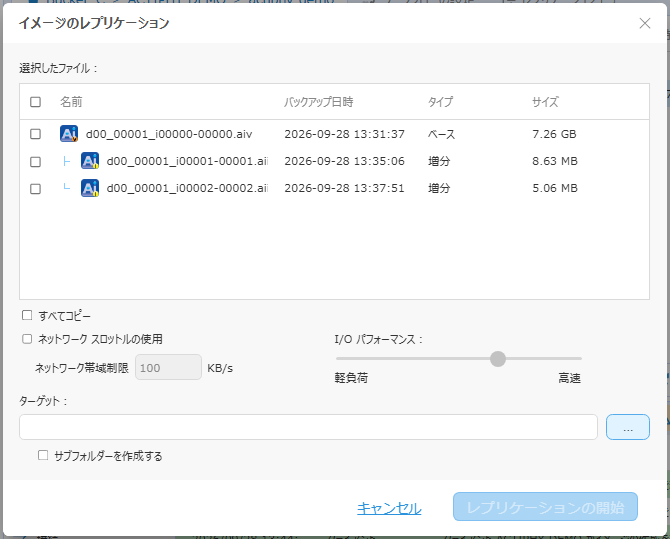Click the date 2026-09-28 13:31:37
The height and width of the screenshot is (539, 670).
click(344, 134)
